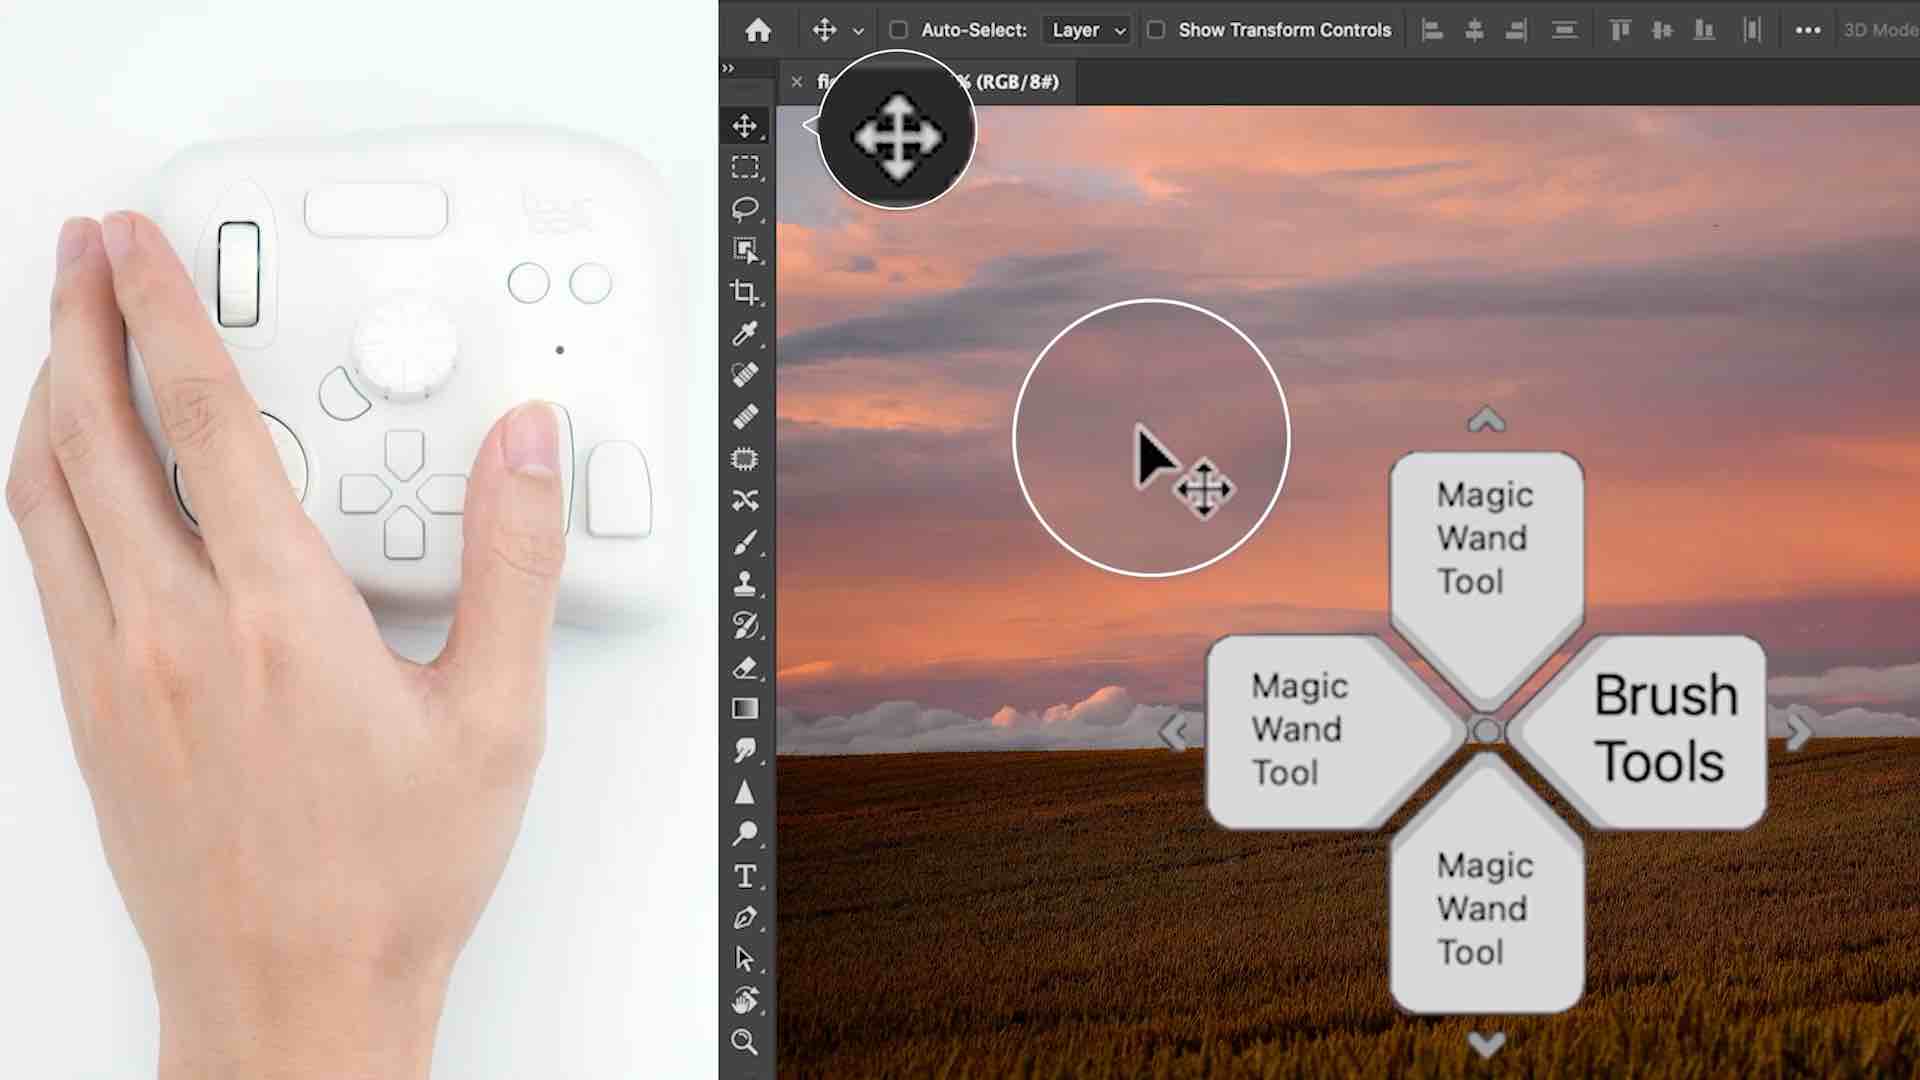Select the Move tool in toolbar
Viewport: 1920px width, 1080px height.
[745, 125]
